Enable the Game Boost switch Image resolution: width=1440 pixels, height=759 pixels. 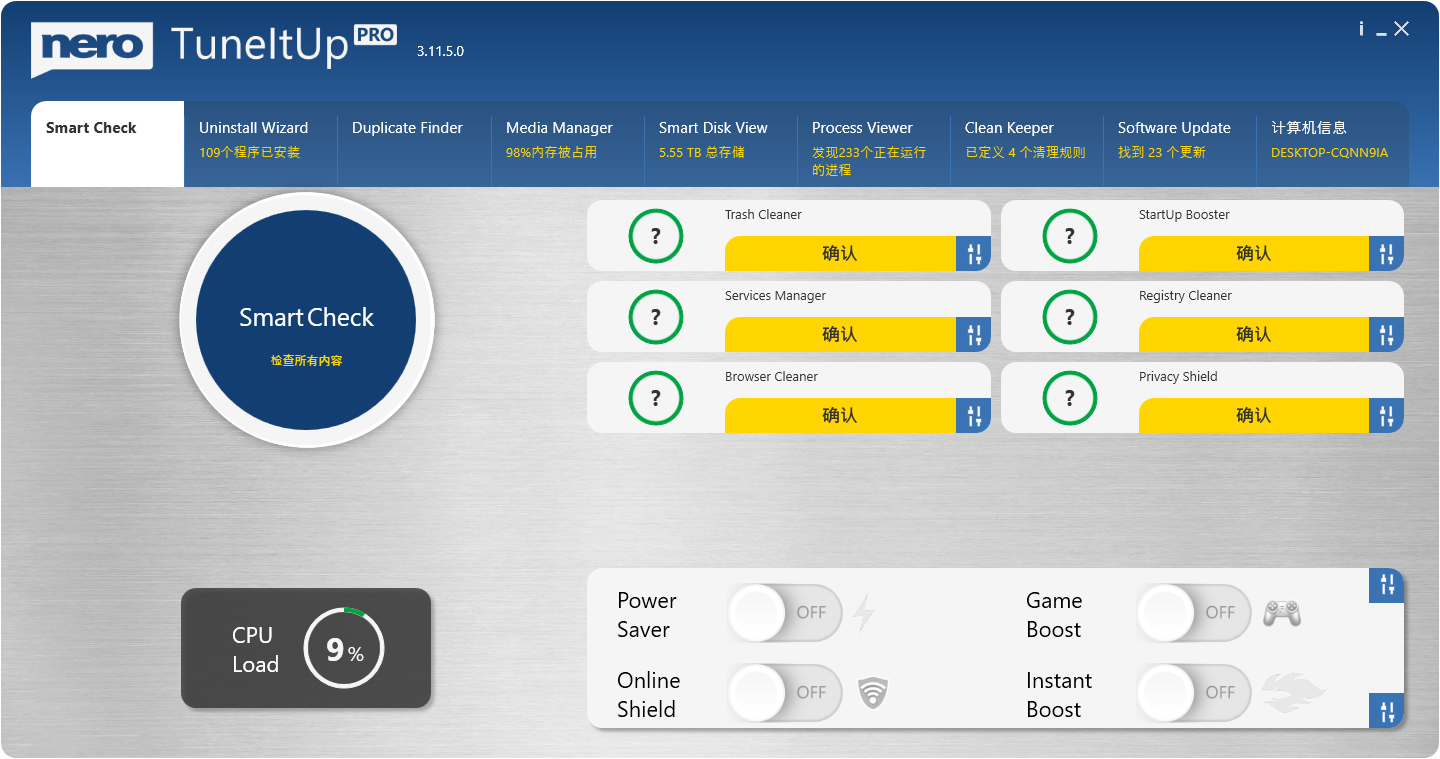(1194, 613)
